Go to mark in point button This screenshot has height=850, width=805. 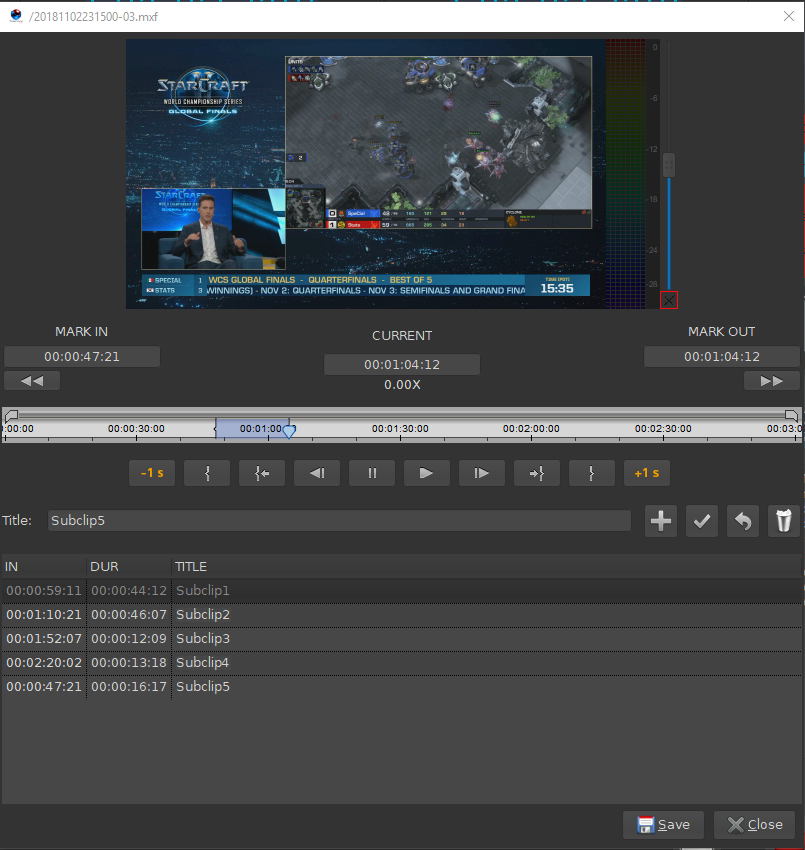point(262,473)
